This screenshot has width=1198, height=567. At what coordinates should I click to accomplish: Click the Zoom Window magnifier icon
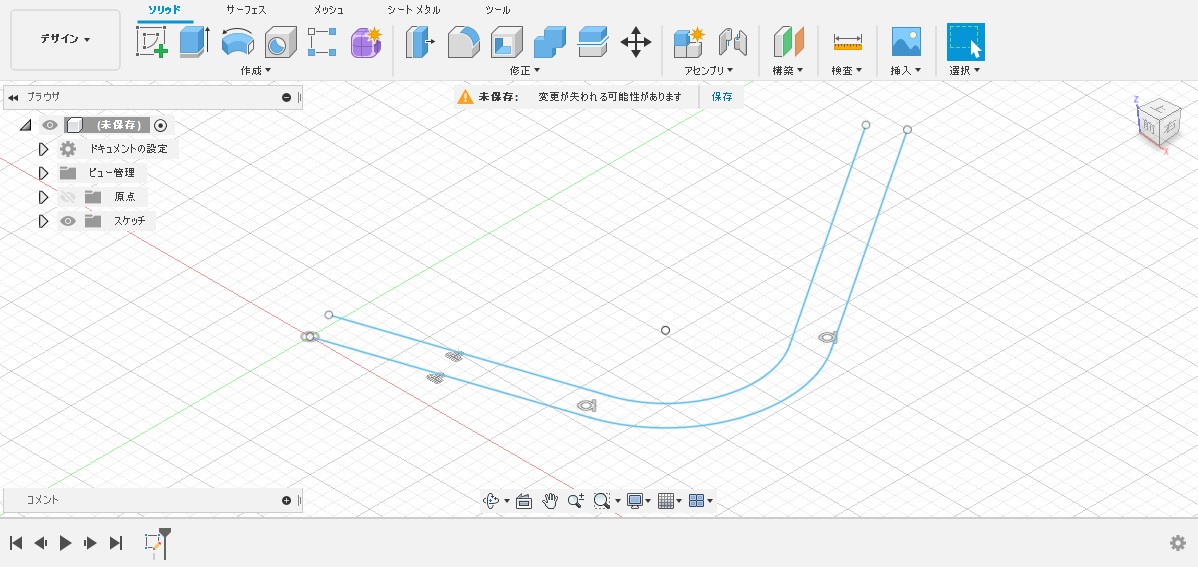[602, 501]
